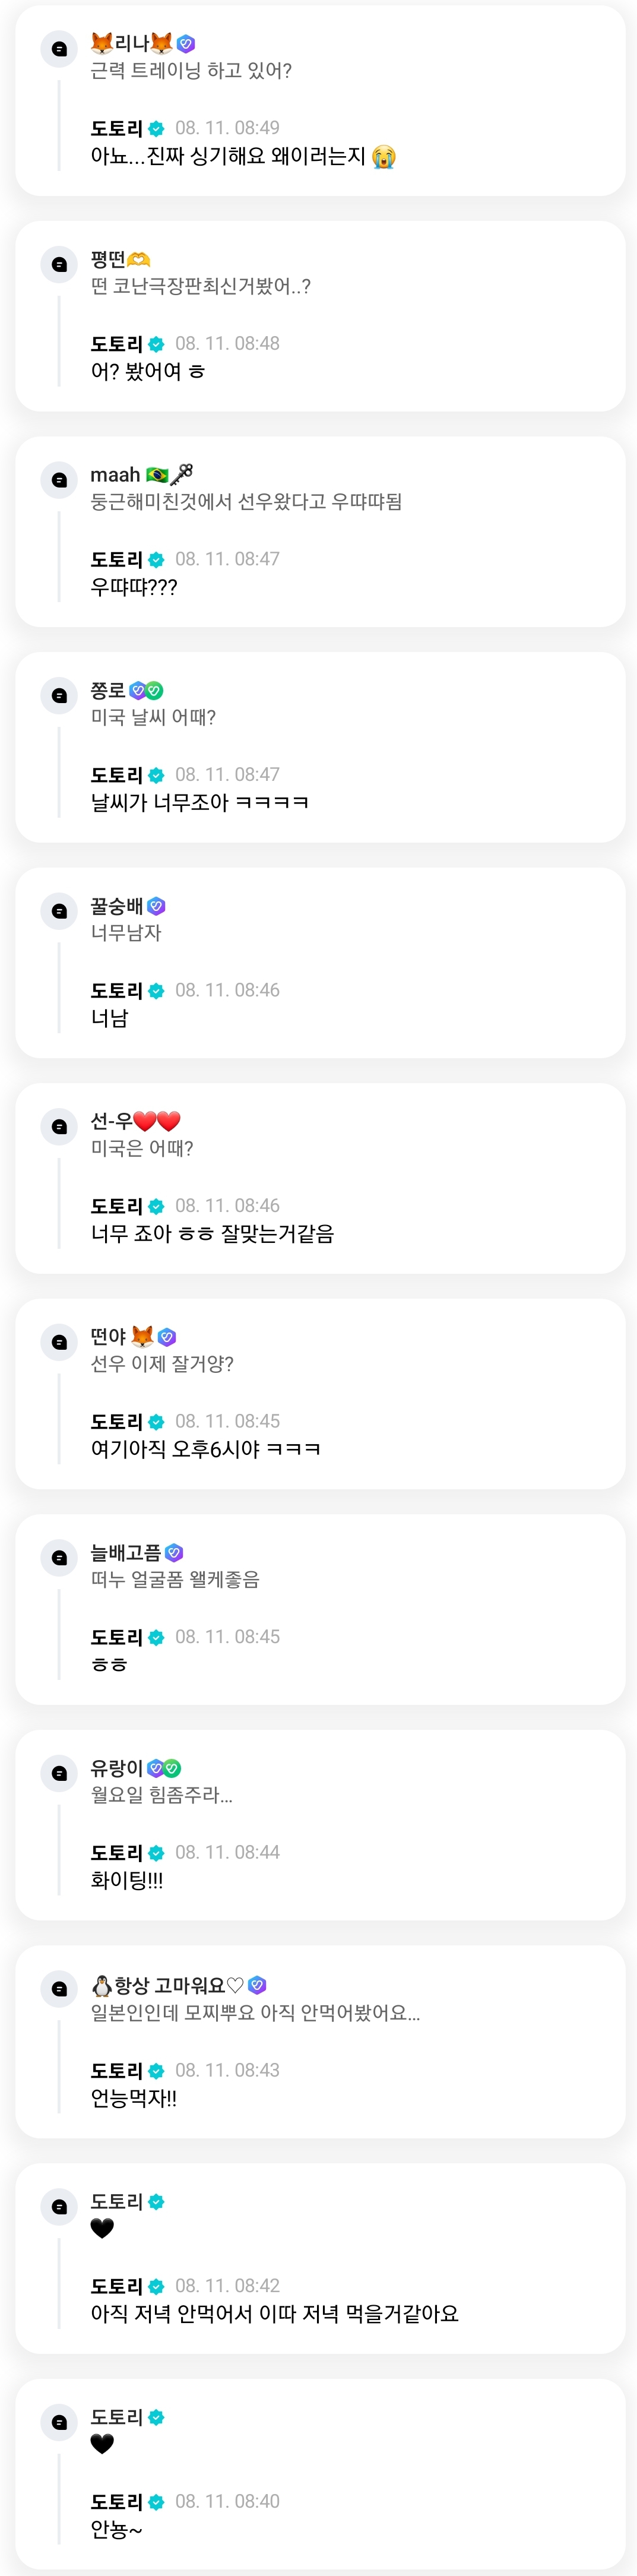Click the timestamp 08. 11. 08:48
The width and height of the screenshot is (637, 2576).
pos(227,344)
